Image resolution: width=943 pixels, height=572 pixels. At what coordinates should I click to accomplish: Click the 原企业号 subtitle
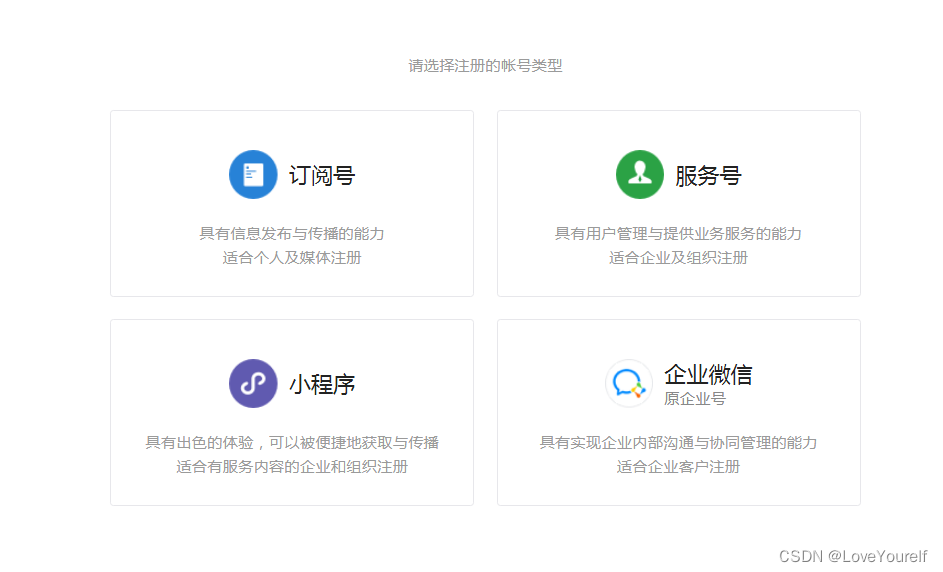click(x=695, y=399)
